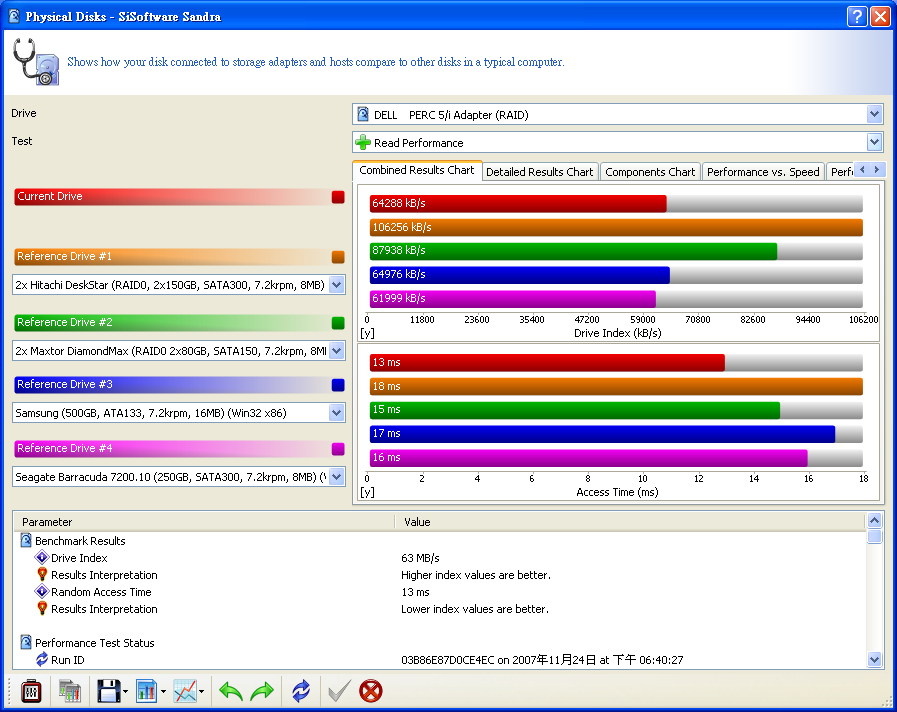Click the Value column header

[630, 522]
